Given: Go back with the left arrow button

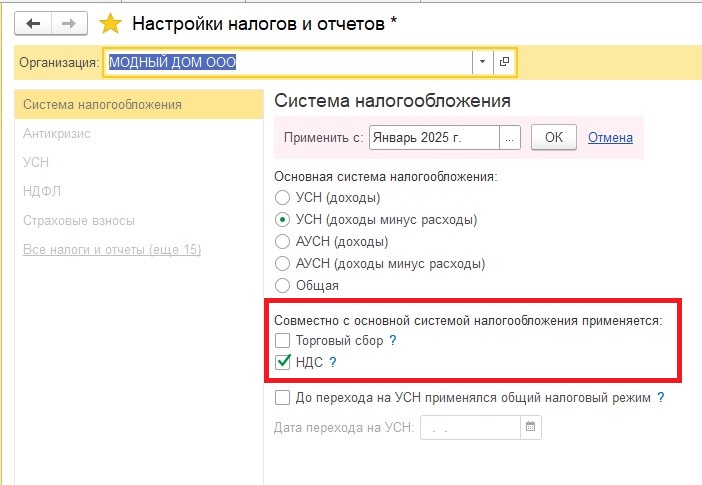Looking at the screenshot, I should click(x=33, y=23).
